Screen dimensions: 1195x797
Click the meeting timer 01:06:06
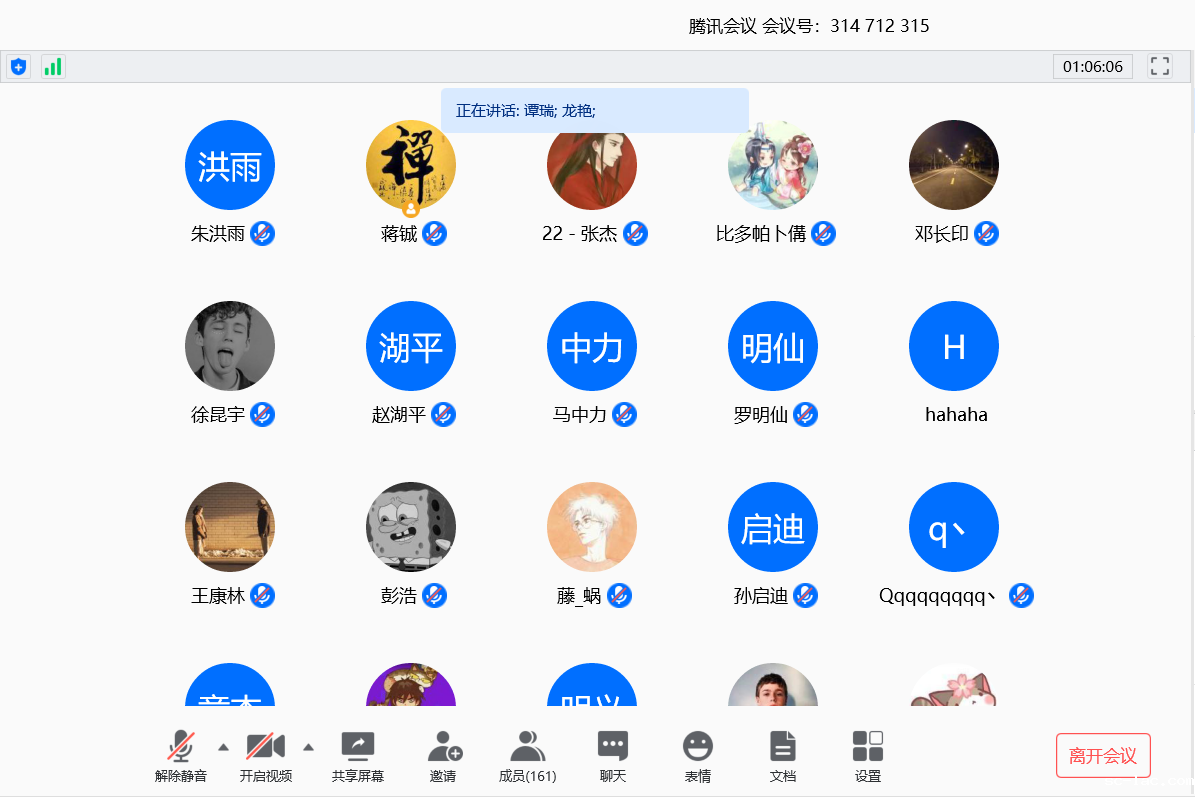point(1092,67)
